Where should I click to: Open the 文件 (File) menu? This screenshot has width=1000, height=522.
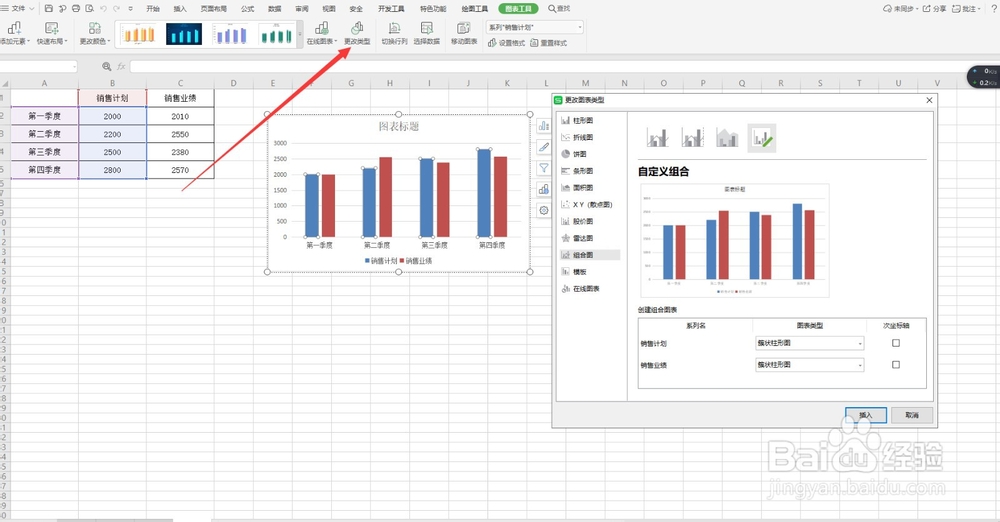(18, 9)
